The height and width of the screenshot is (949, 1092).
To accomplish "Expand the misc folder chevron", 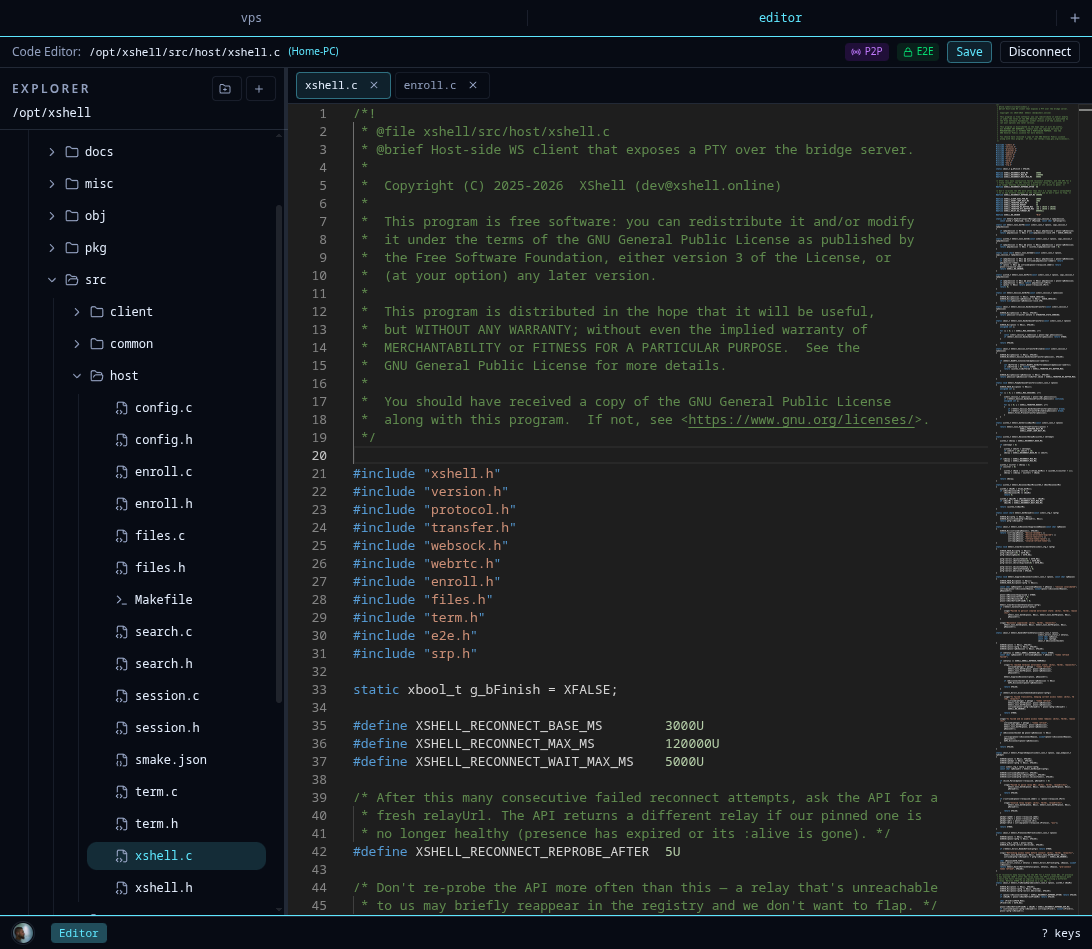I will click(x=52, y=183).
